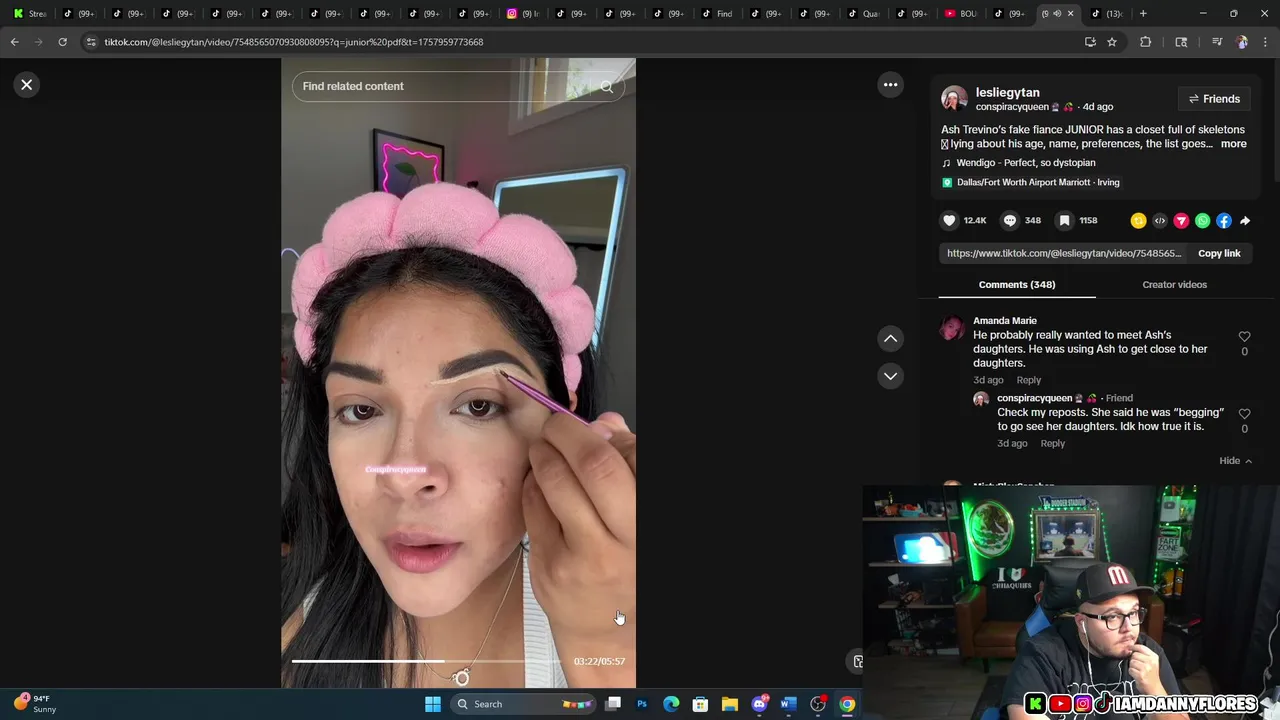1280x720 pixels.
Task: Open Microsoft Word from the taskbar
Action: (x=788, y=704)
